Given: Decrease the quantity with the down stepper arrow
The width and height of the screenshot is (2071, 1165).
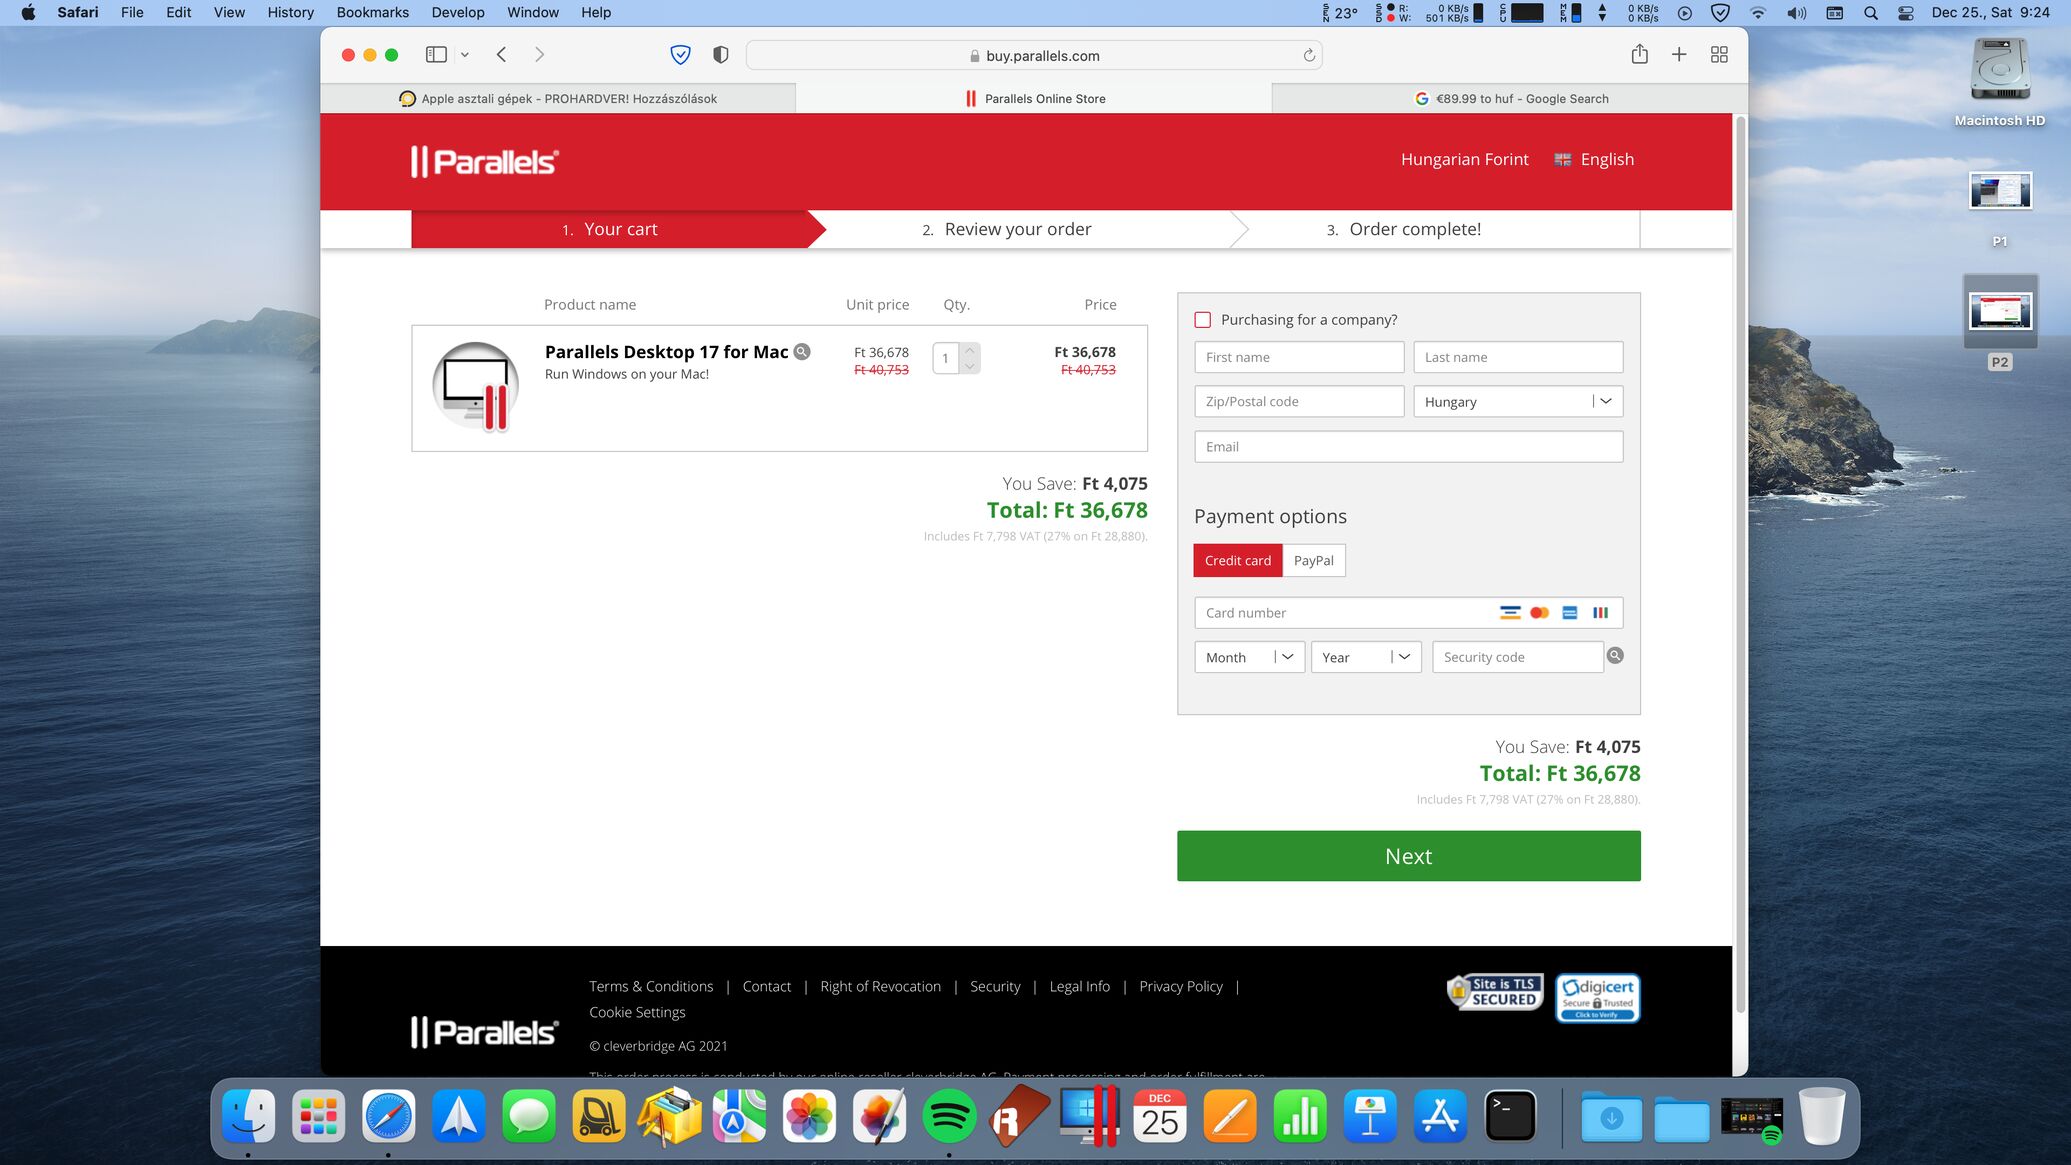Looking at the screenshot, I should (x=969, y=366).
